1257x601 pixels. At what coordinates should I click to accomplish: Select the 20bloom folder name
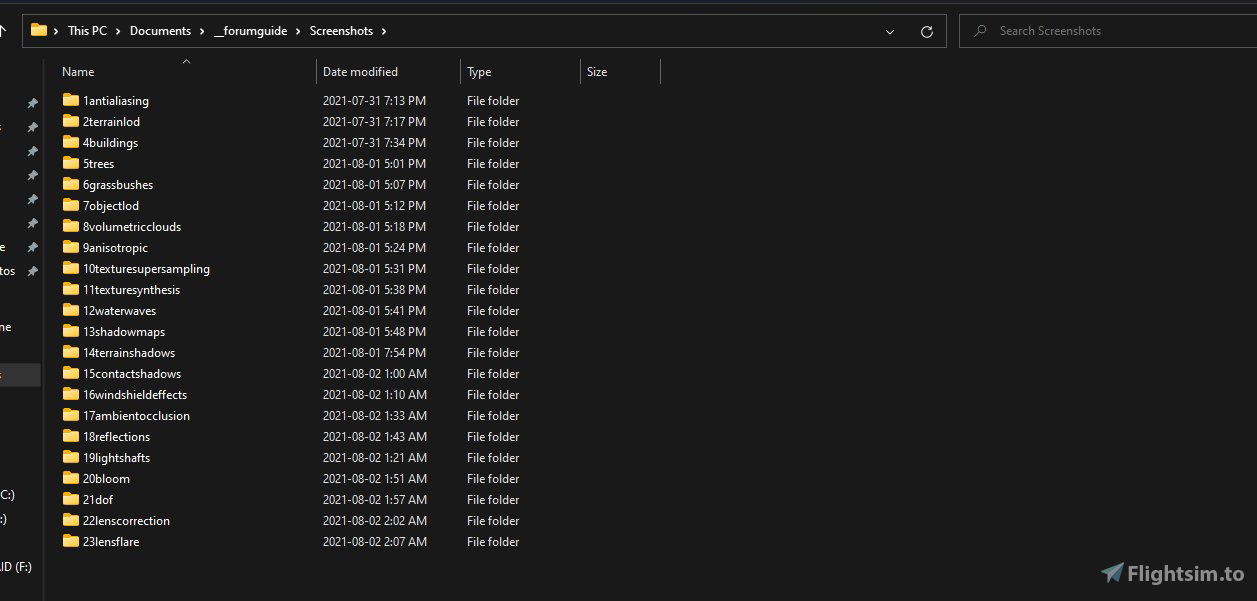tap(106, 478)
